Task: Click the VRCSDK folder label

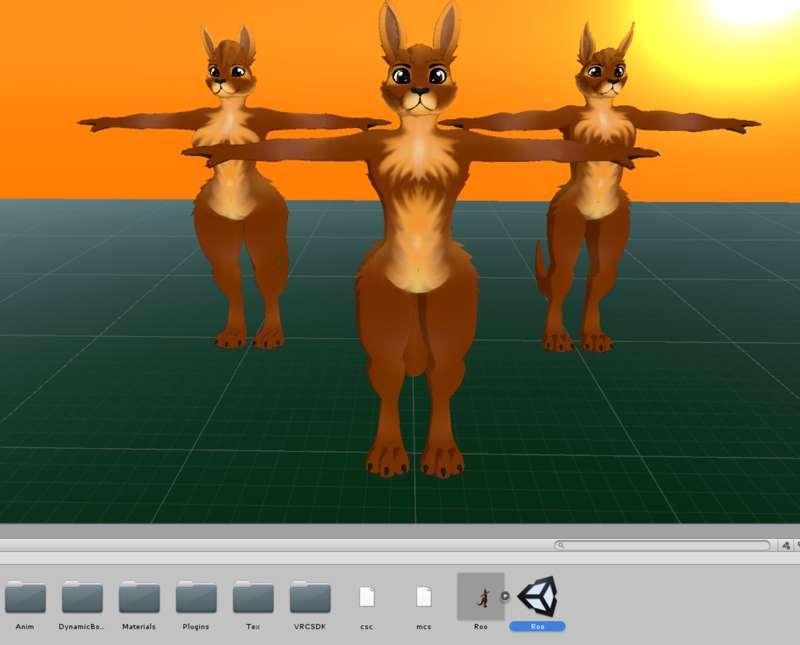Action: tap(310, 627)
